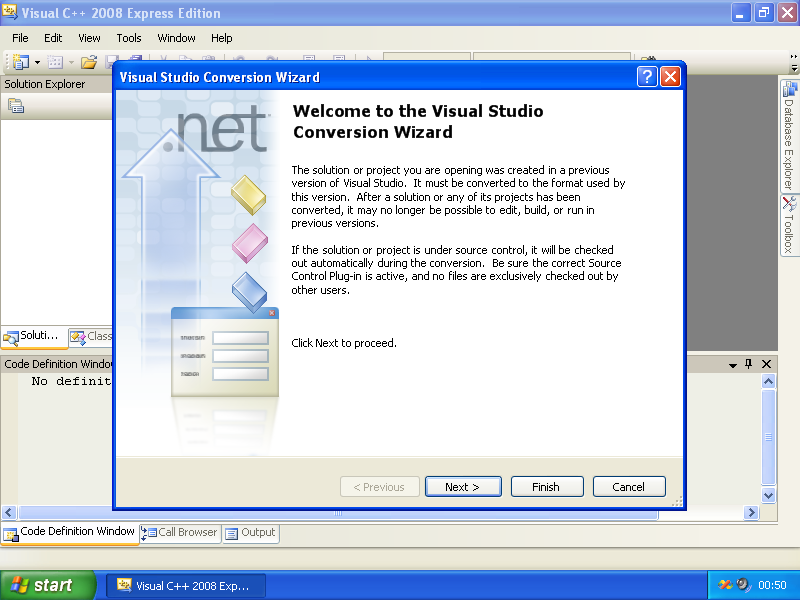Switch to the Call Browser tab
This screenshot has width=800, height=600.
[x=180, y=533]
